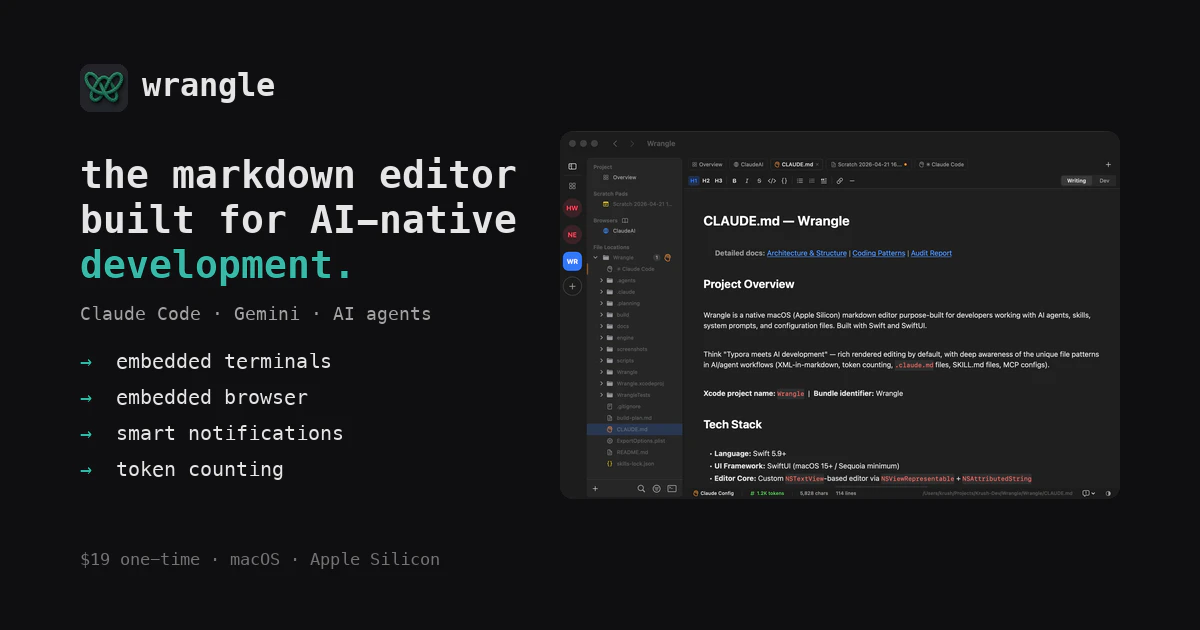Select the WR workspace badge
Screen dimensions: 1200x630
tap(572, 261)
